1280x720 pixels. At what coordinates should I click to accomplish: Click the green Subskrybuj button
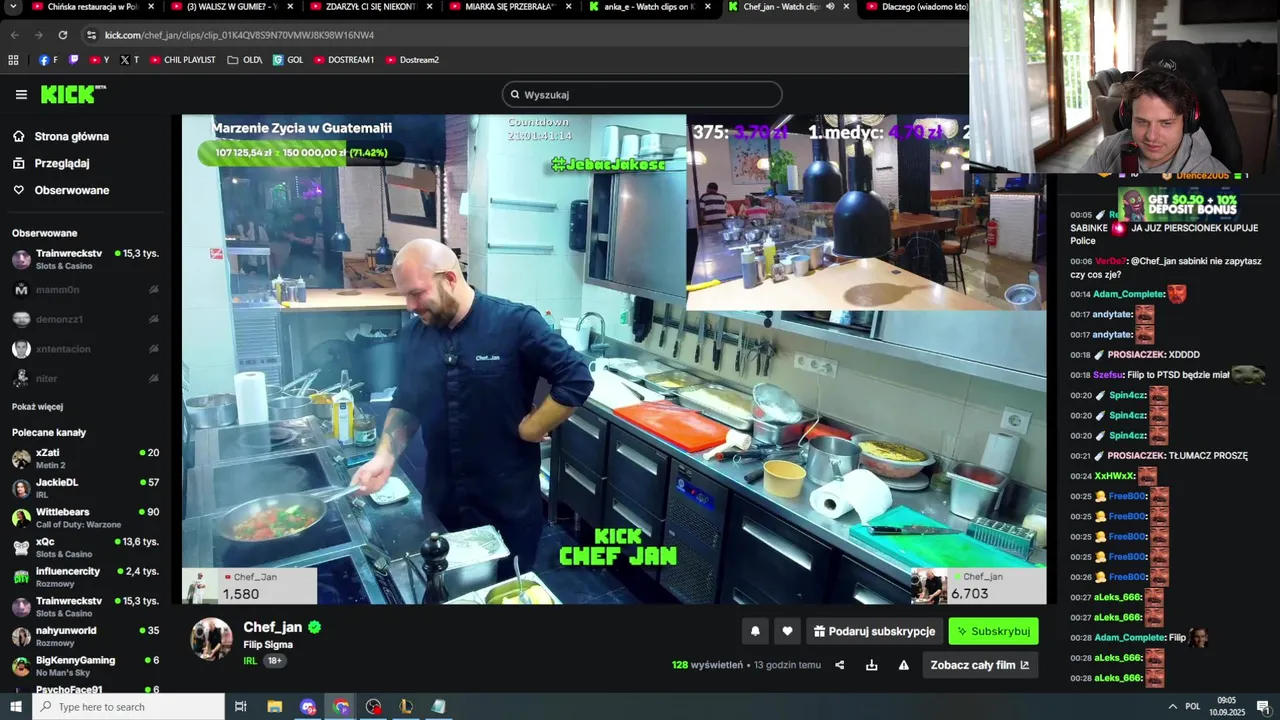993,631
